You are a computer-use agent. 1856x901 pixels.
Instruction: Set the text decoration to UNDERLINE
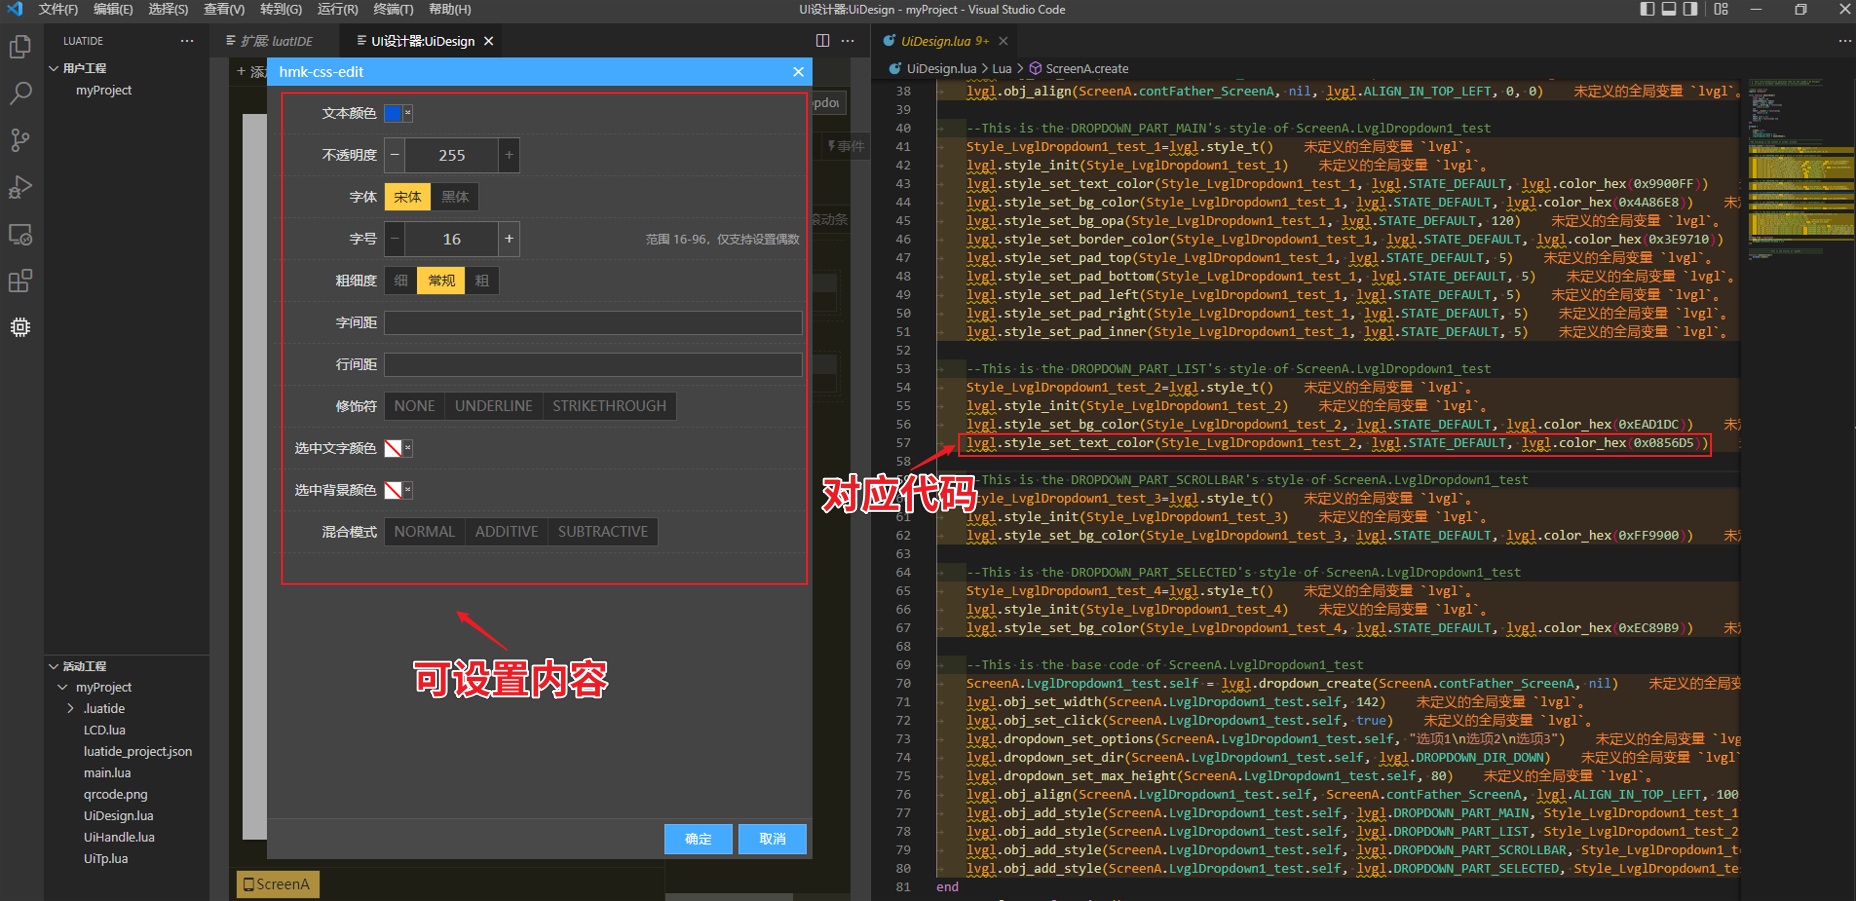coord(493,406)
